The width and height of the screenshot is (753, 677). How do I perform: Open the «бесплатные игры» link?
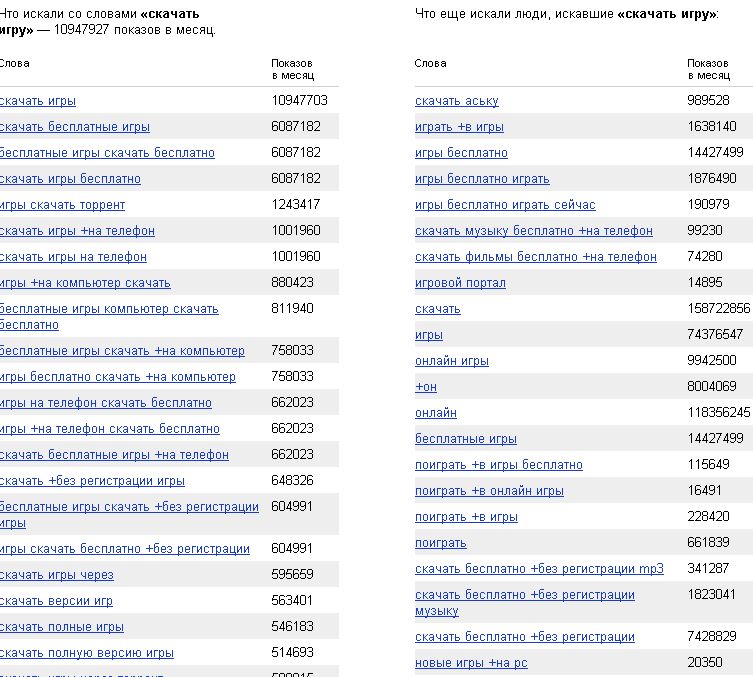[466, 438]
